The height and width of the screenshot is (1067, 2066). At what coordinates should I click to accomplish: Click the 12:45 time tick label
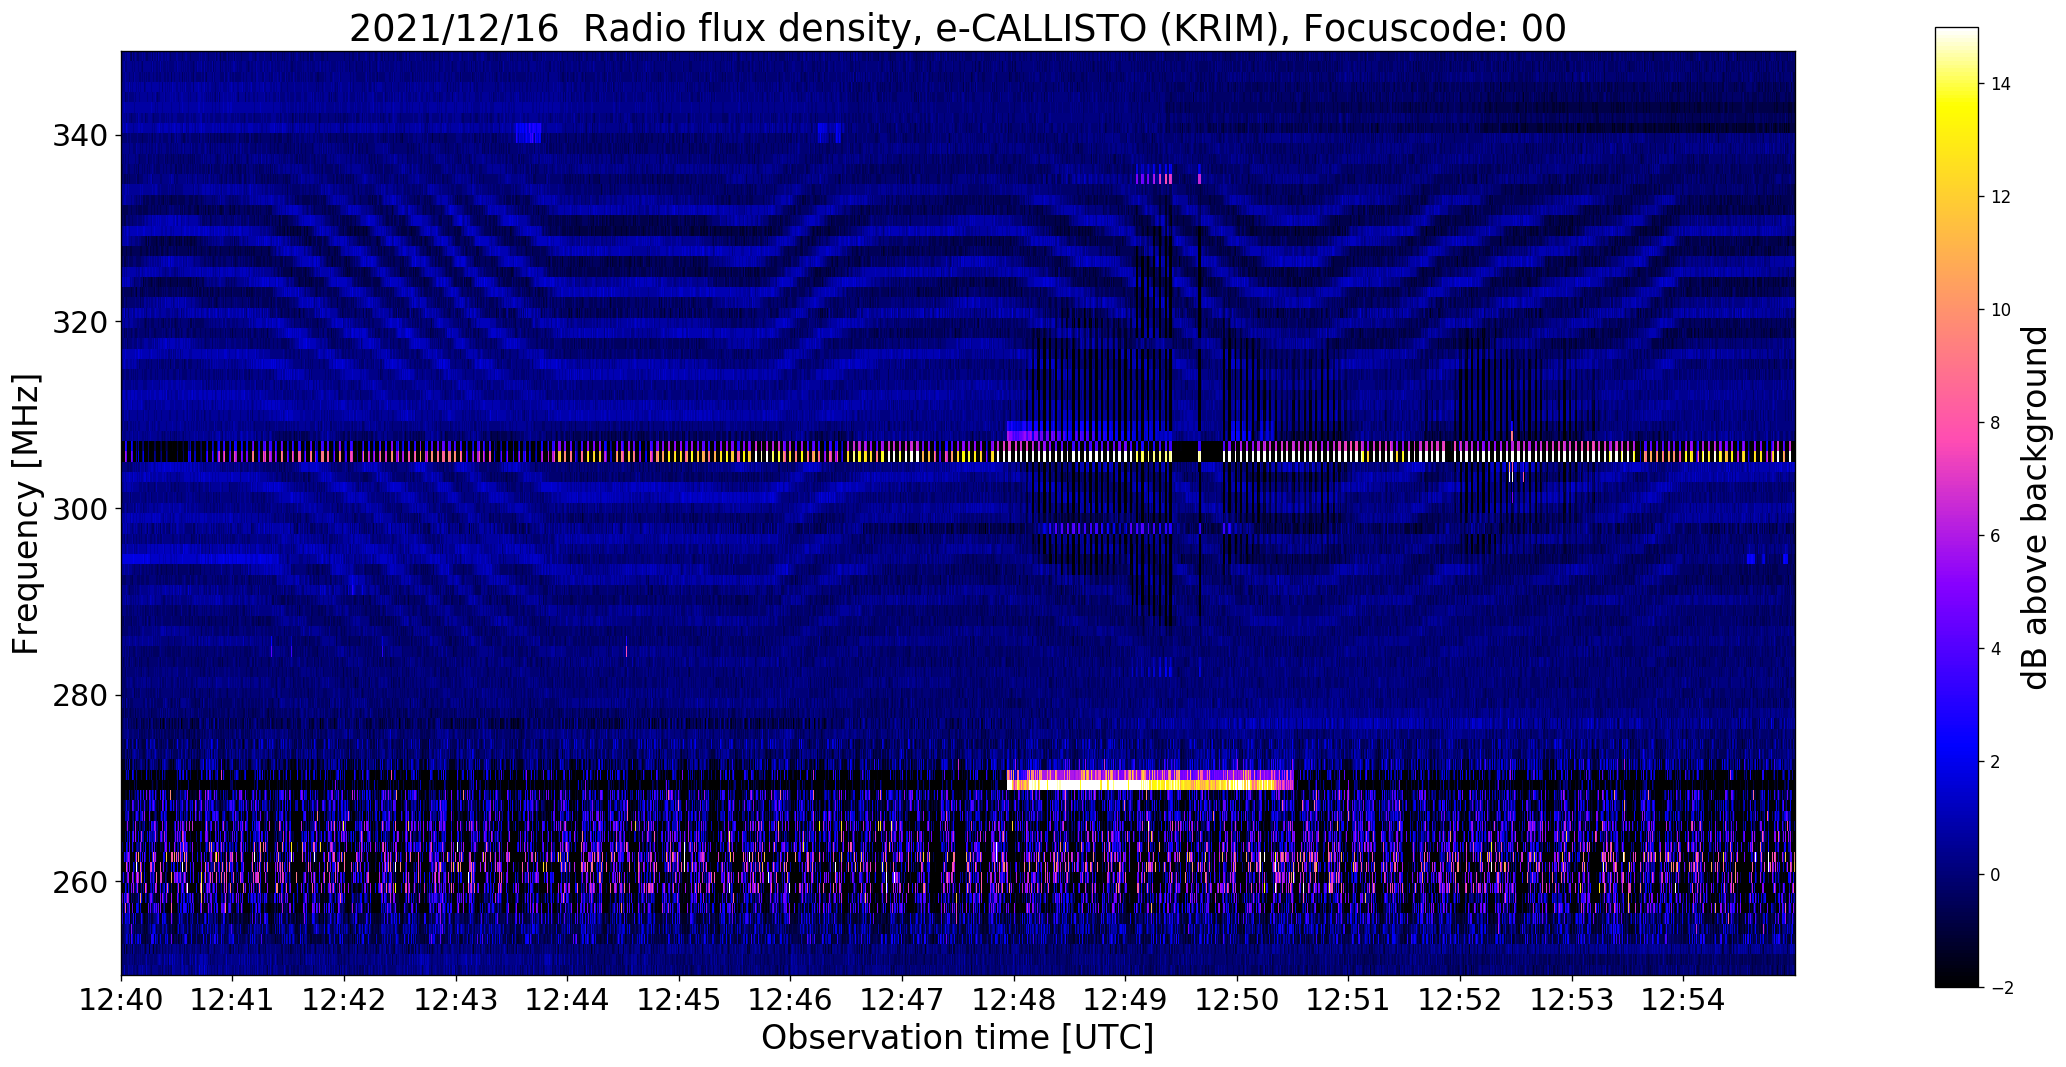(680, 1000)
